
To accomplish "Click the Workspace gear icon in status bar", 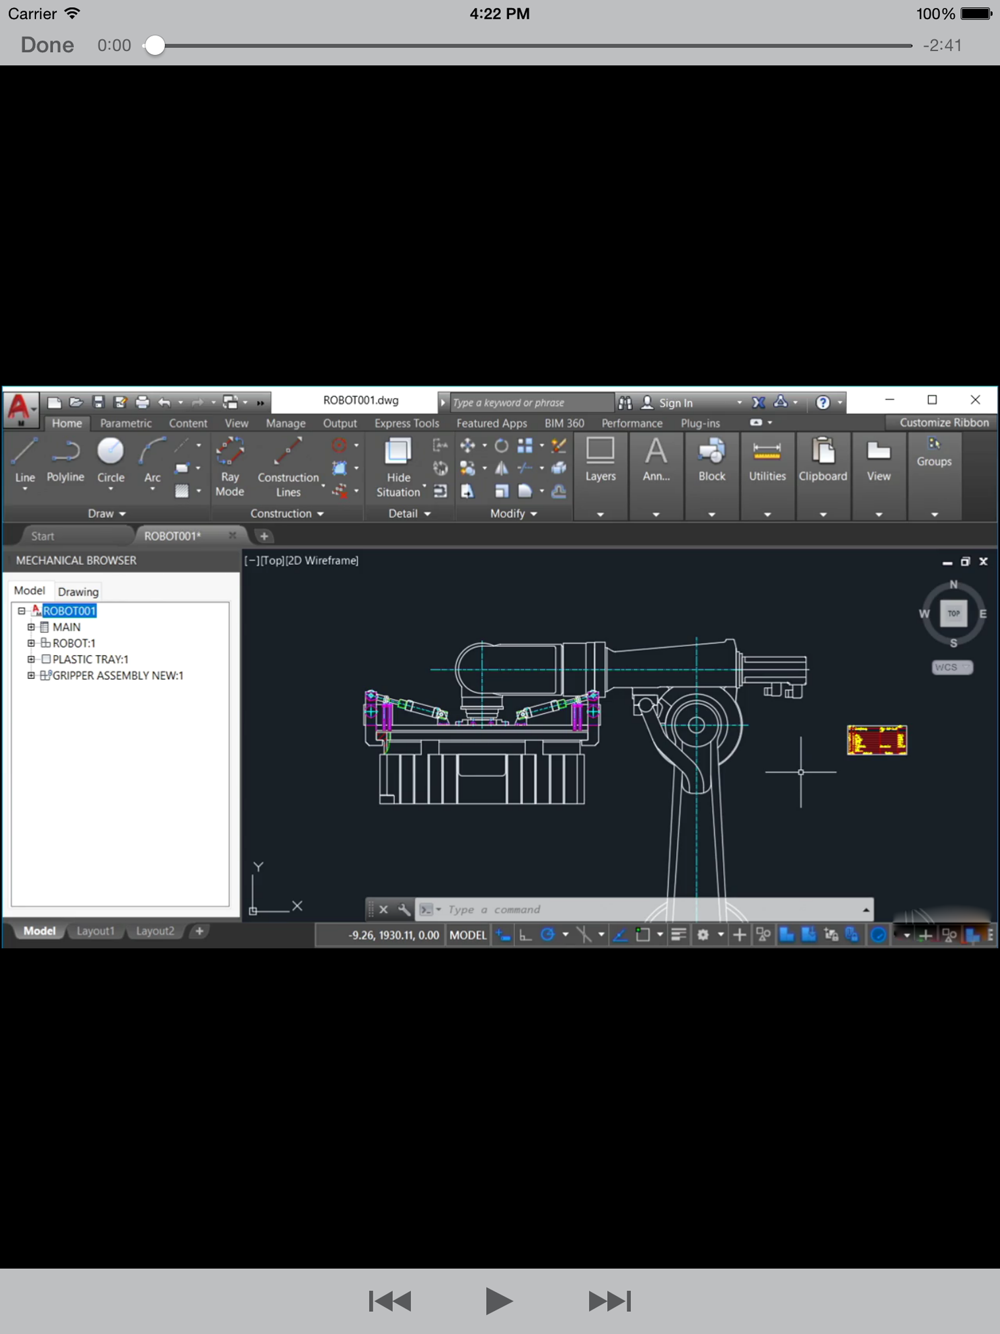I will pyautogui.click(x=703, y=935).
